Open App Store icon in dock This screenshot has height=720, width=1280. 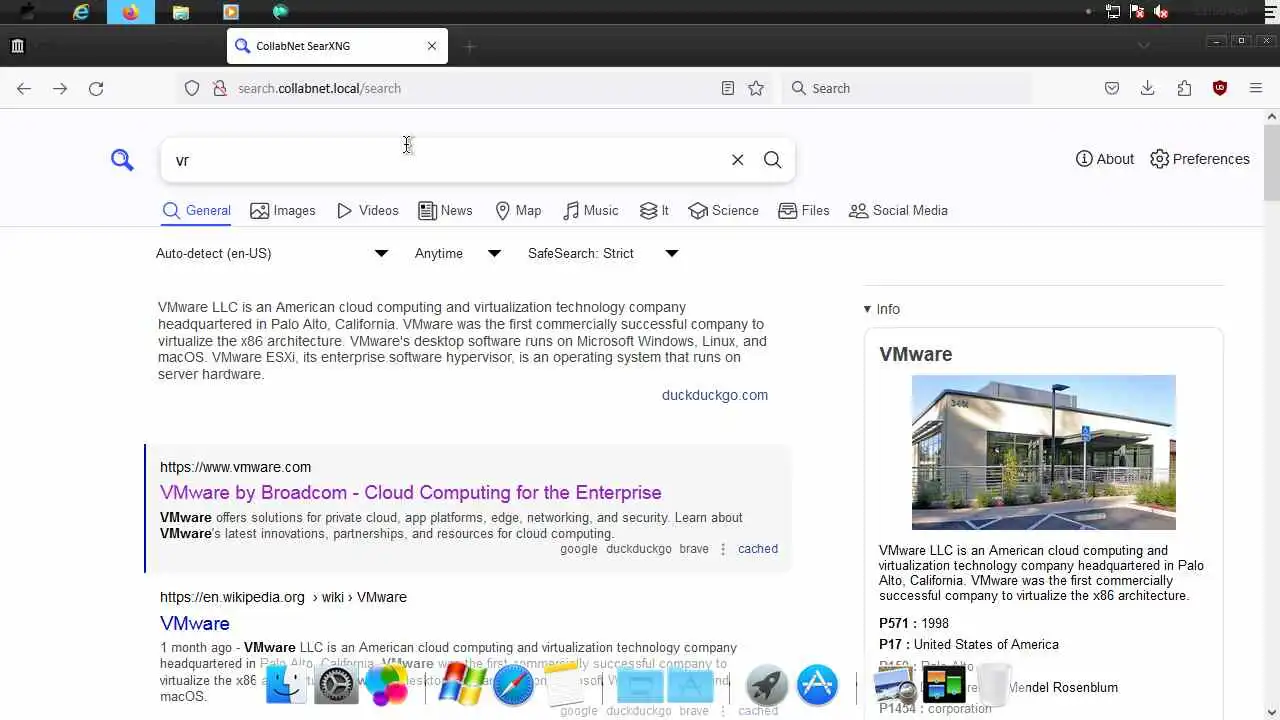coord(817,686)
